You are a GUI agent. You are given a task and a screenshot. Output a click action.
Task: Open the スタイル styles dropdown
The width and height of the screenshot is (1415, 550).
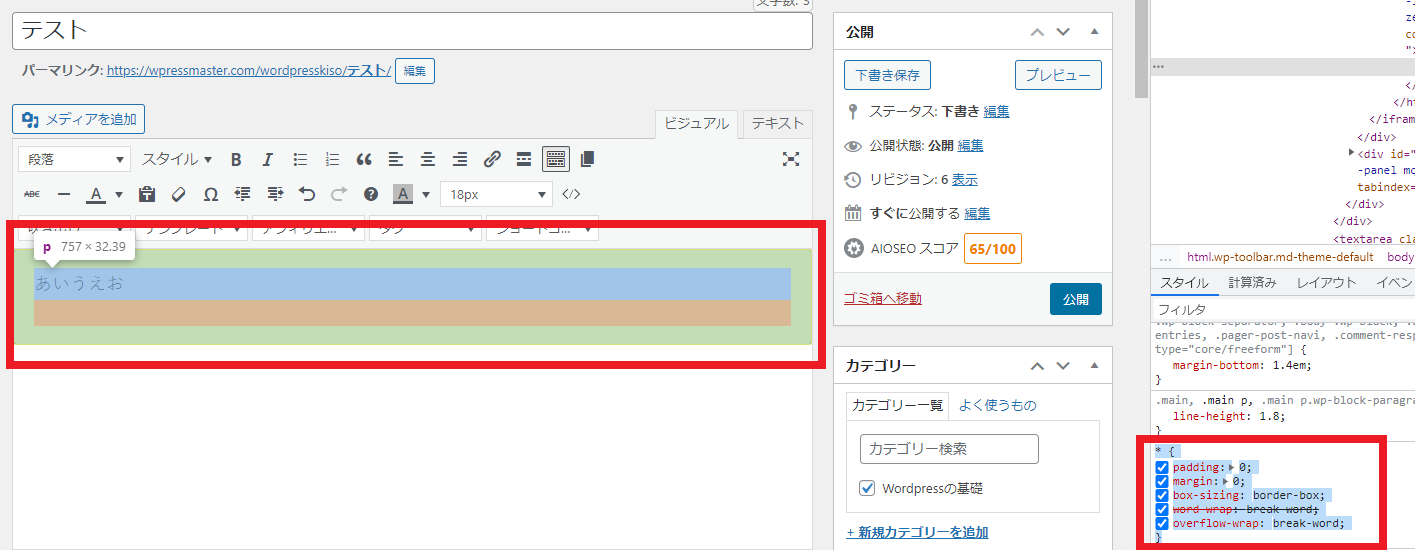point(176,159)
